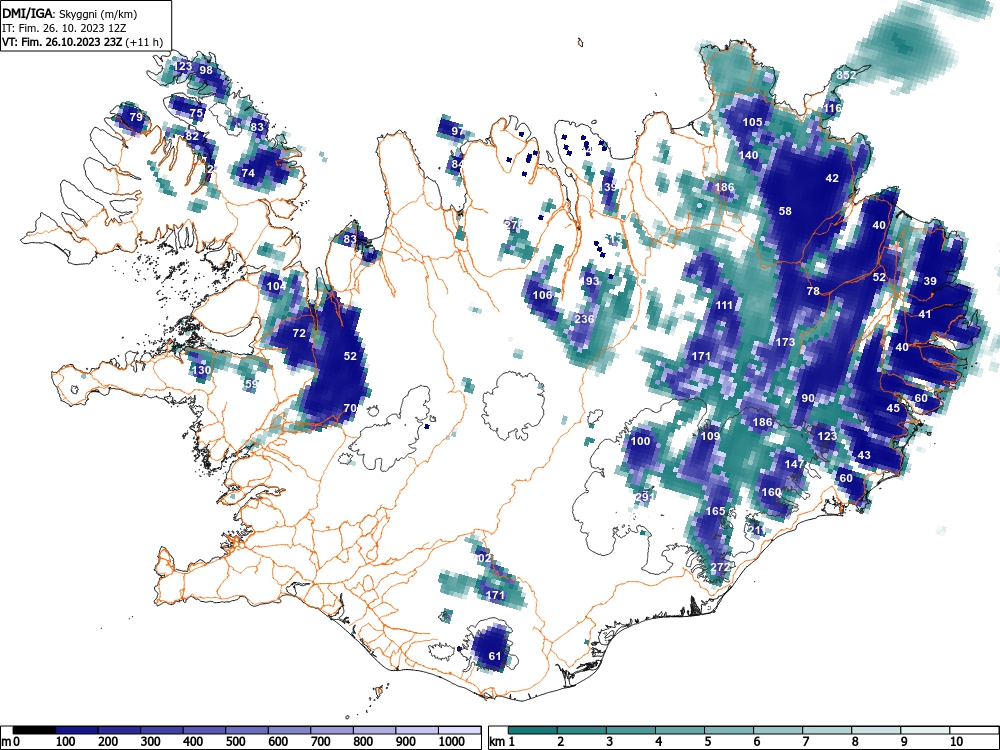The image size is (1000, 750).
Task: Click the visibility value '98' in the Westfjords
Action: (x=206, y=70)
